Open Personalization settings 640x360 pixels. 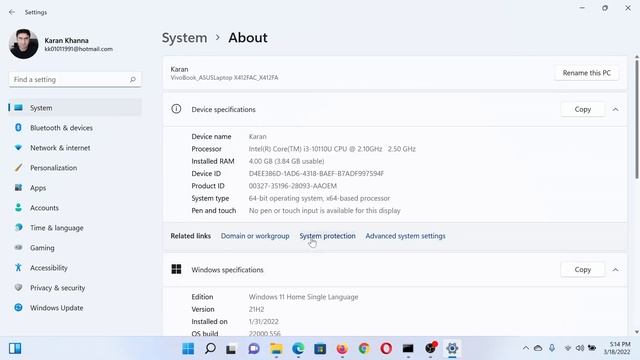pyautogui.click(x=75, y=168)
